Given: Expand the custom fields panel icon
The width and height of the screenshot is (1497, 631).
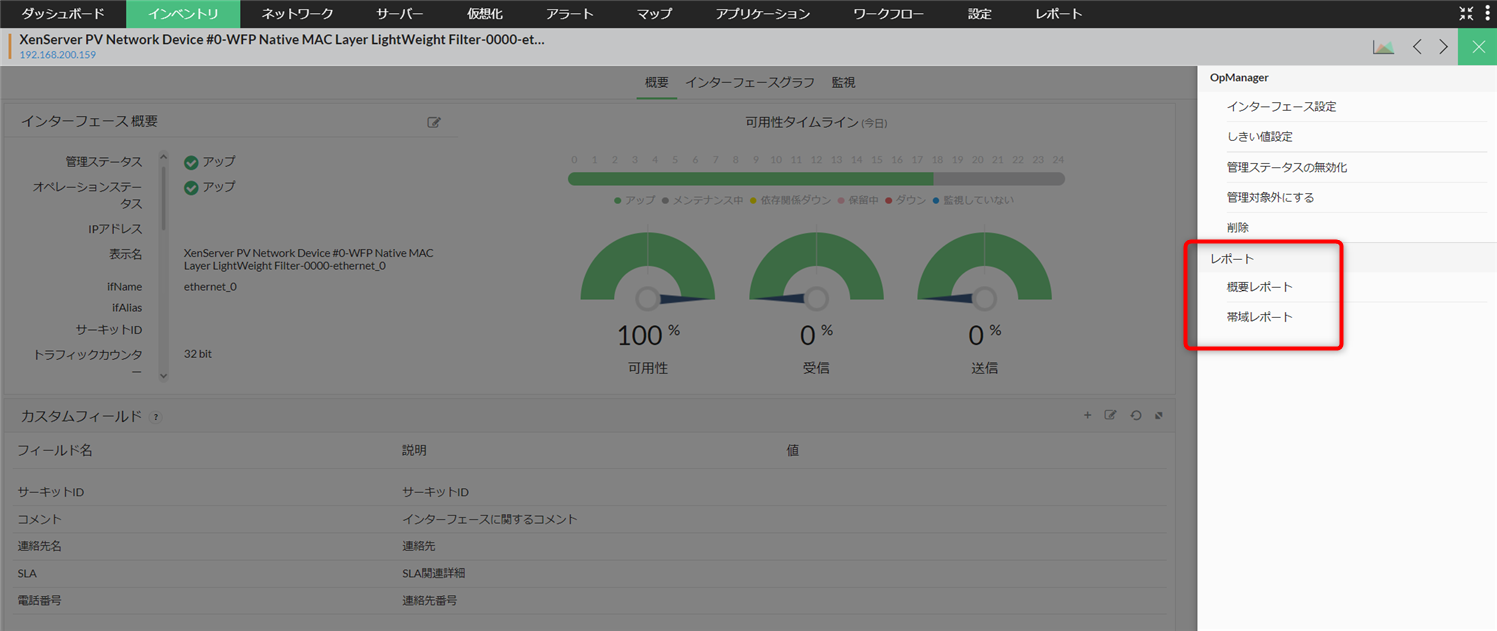Looking at the screenshot, I should click(x=1159, y=415).
